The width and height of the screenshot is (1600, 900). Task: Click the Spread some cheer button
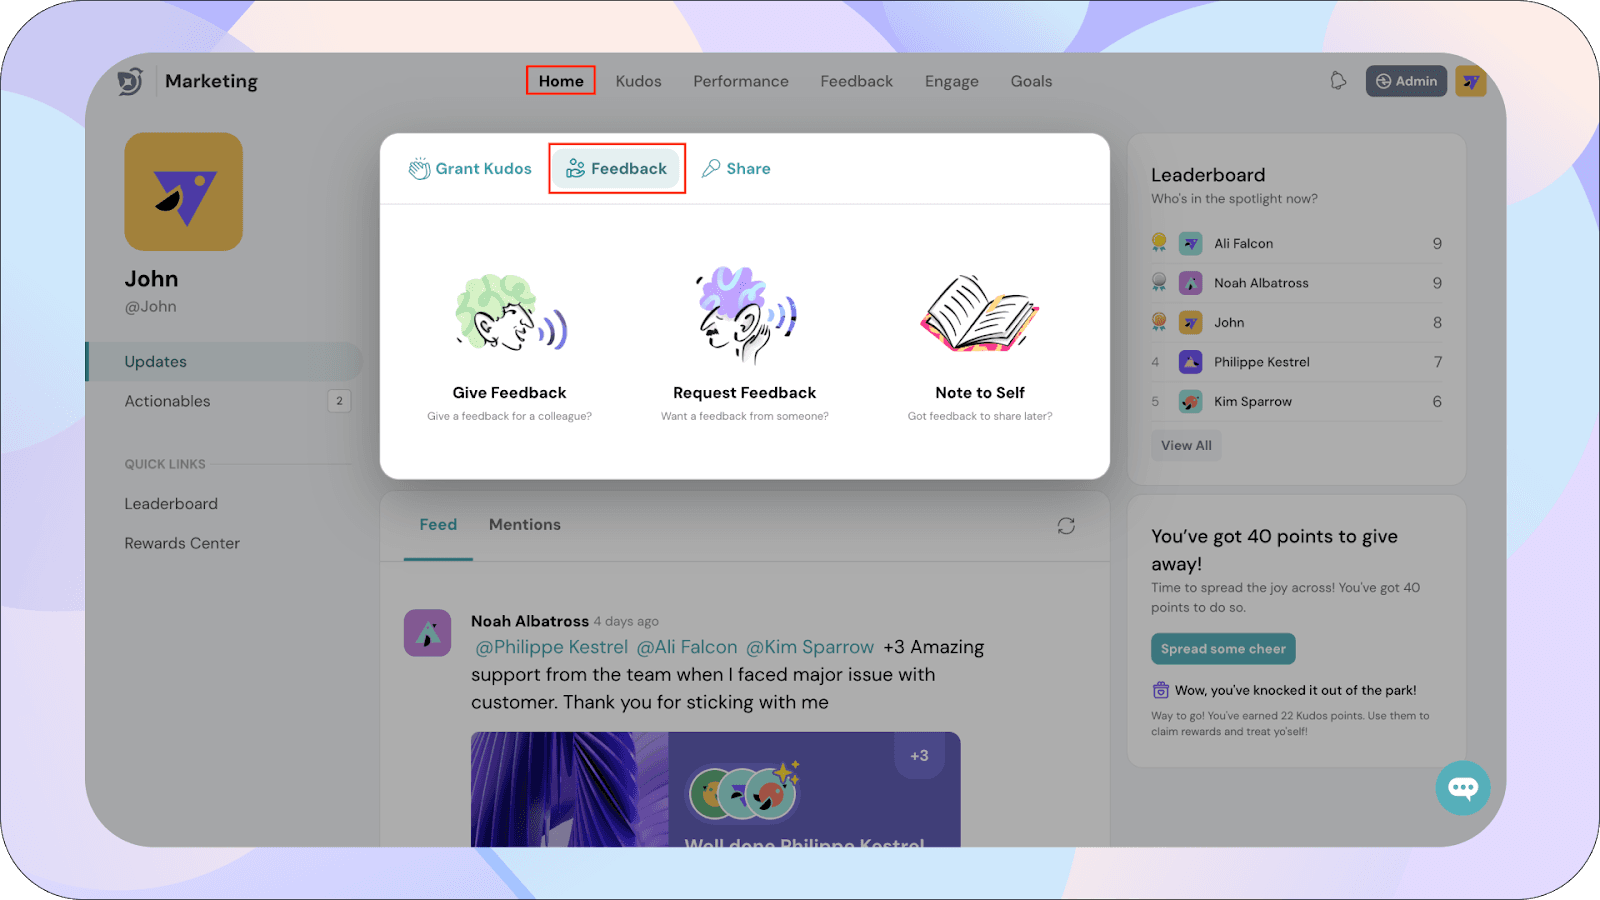pyautogui.click(x=1223, y=649)
